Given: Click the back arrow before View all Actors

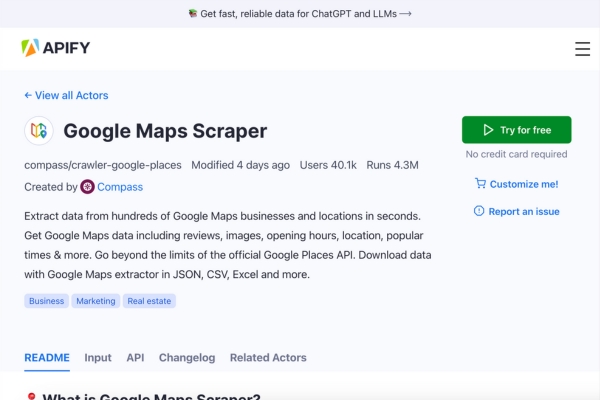Looking at the screenshot, I should pos(28,95).
